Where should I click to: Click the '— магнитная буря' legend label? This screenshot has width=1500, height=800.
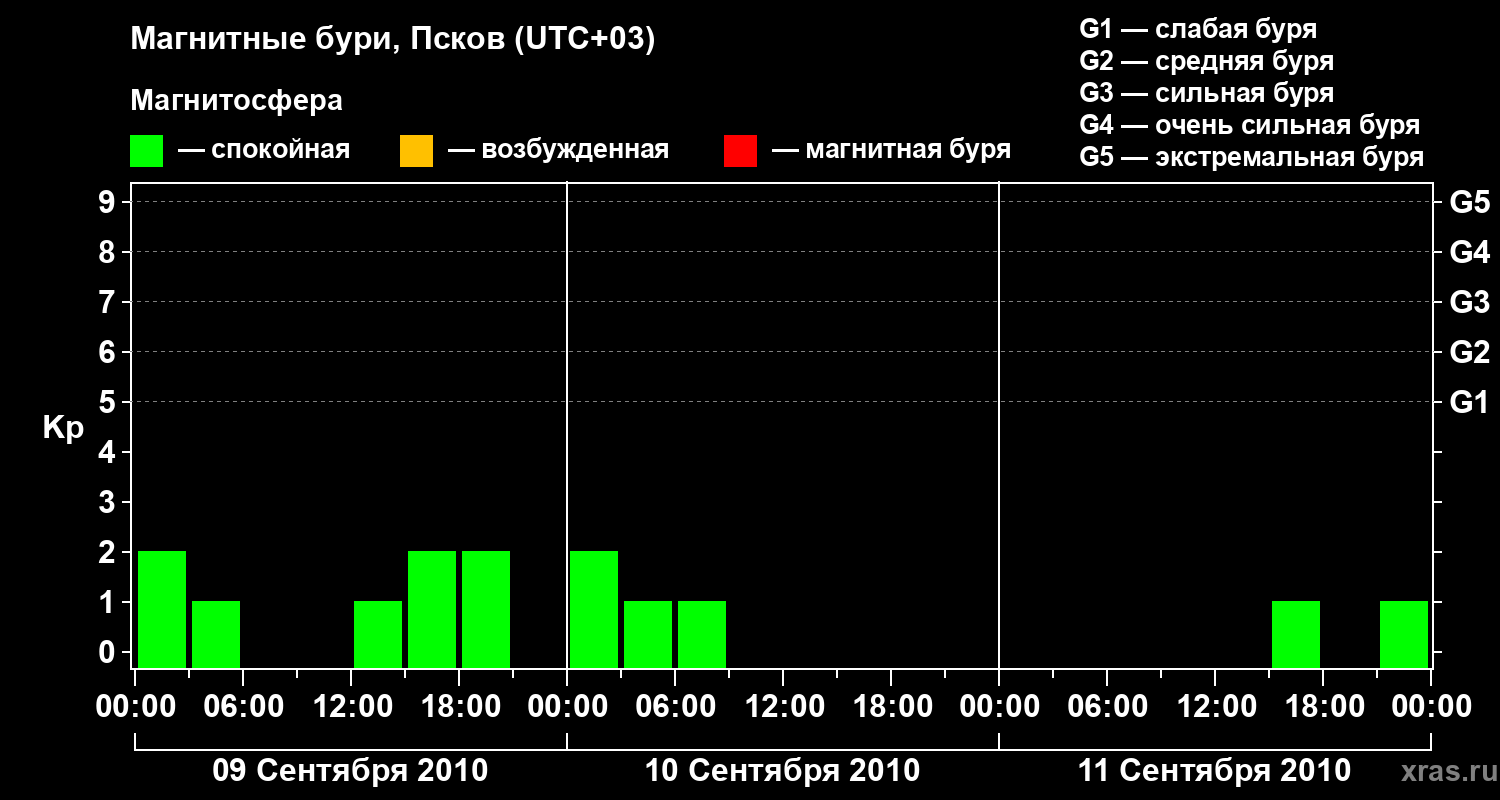click(x=891, y=150)
